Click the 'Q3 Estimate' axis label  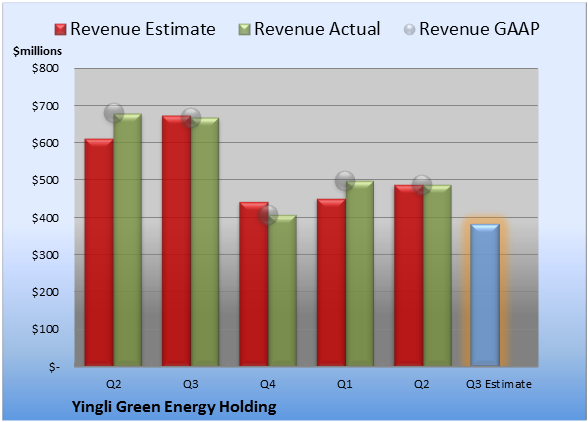(x=499, y=384)
